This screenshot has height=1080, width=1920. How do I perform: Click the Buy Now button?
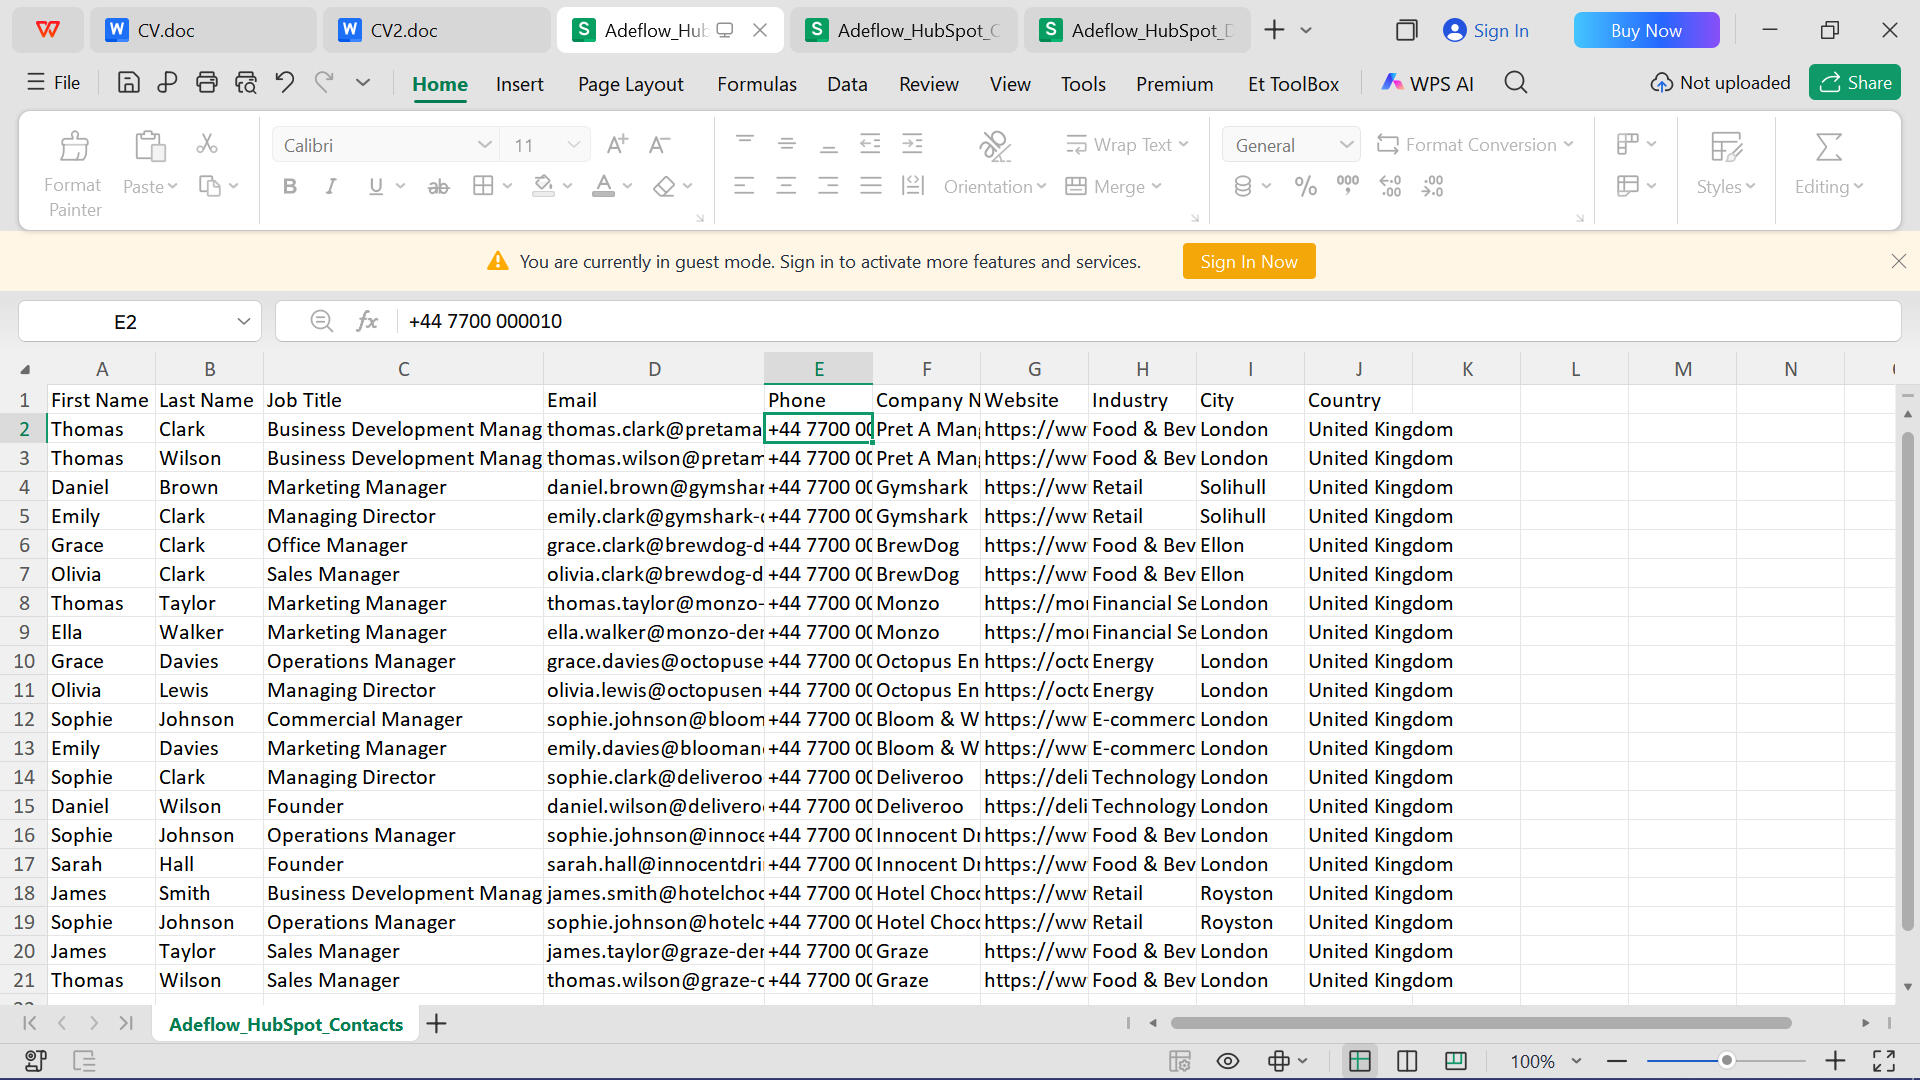point(1646,30)
